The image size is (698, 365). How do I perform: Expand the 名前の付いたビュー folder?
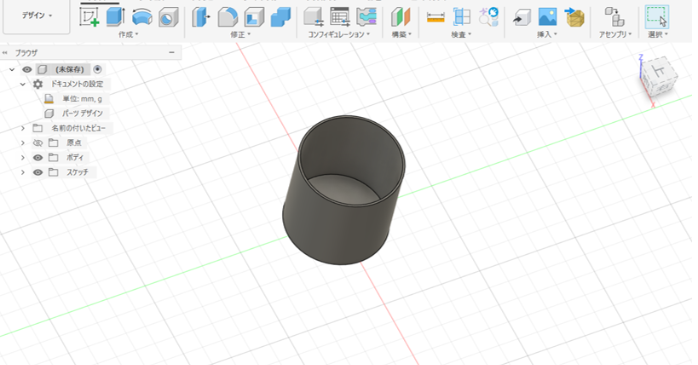pos(23,128)
